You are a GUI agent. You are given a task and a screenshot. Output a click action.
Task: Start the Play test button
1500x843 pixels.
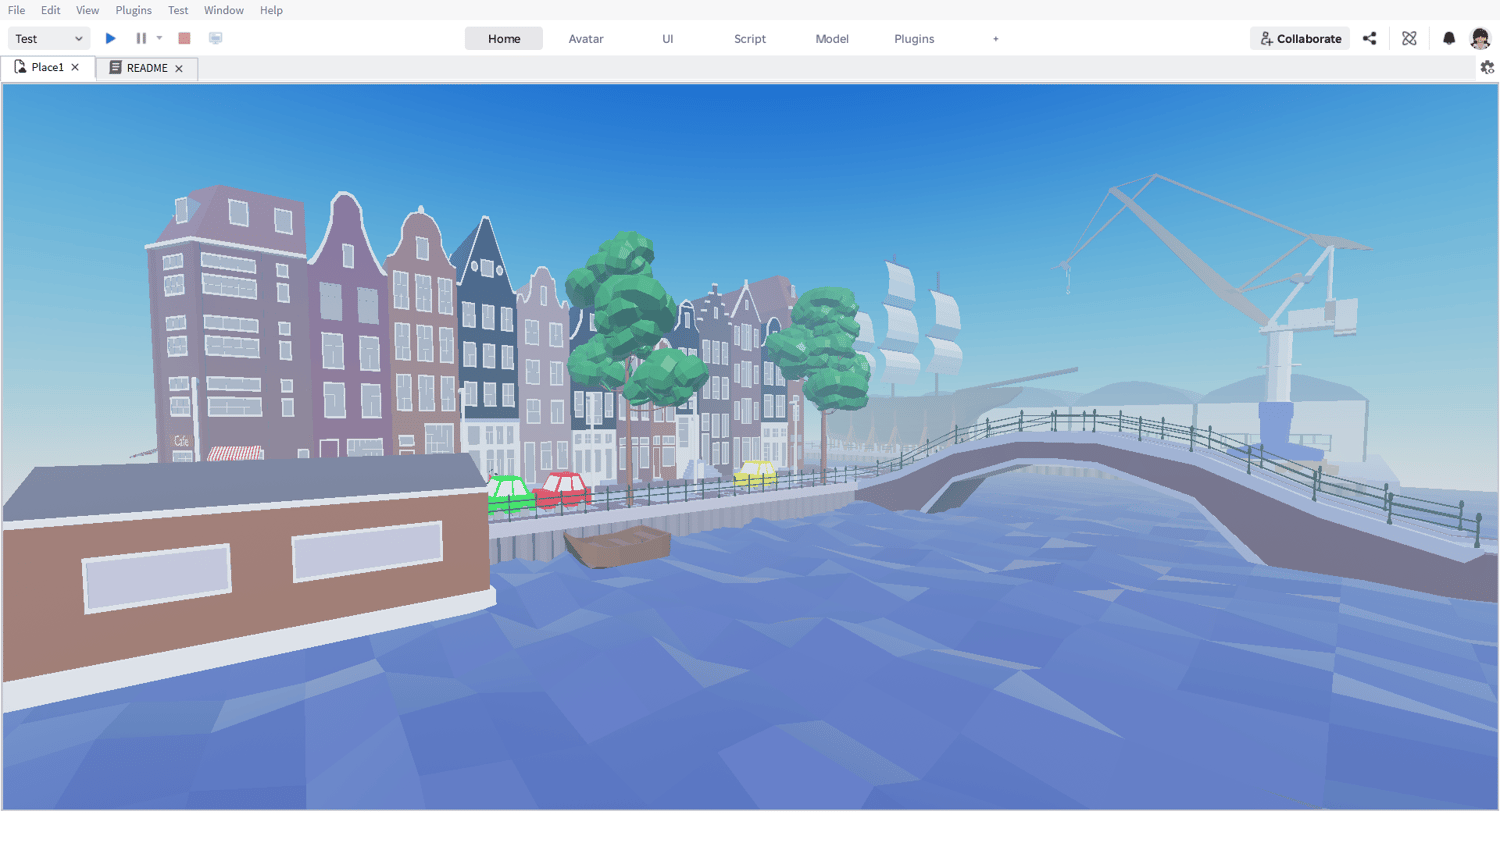click(x=111, y=38)
